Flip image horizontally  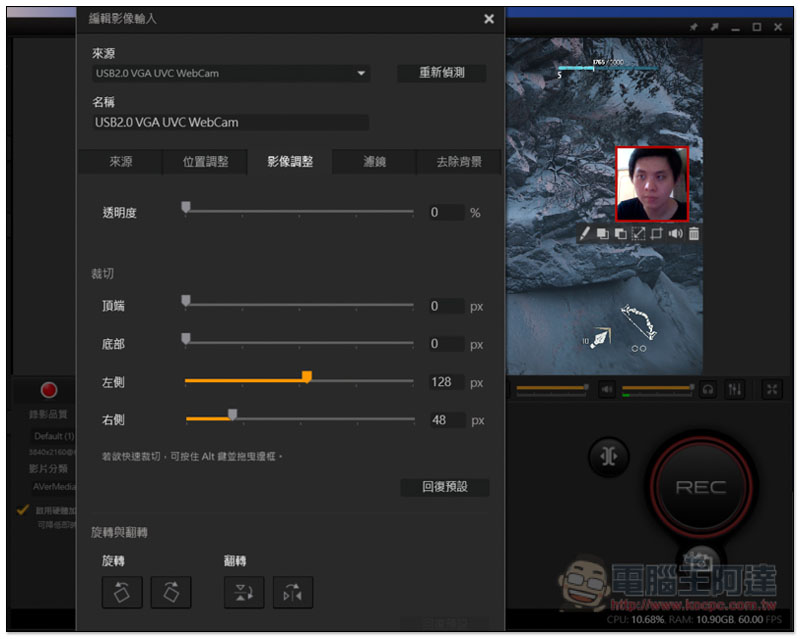(x=293, y=593)
